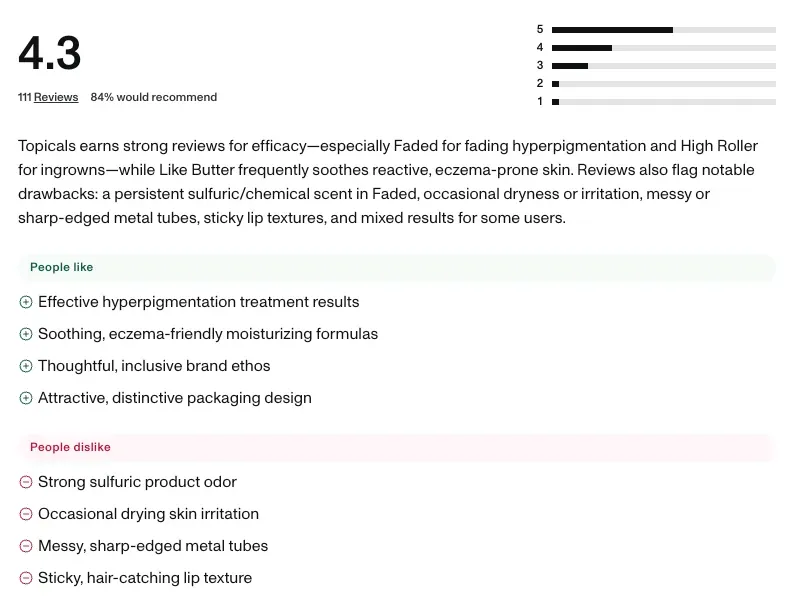Click minus icon beside Strong sulfuric product odor
This screenshot has width=794, height=603.
(x=26, y=482)
